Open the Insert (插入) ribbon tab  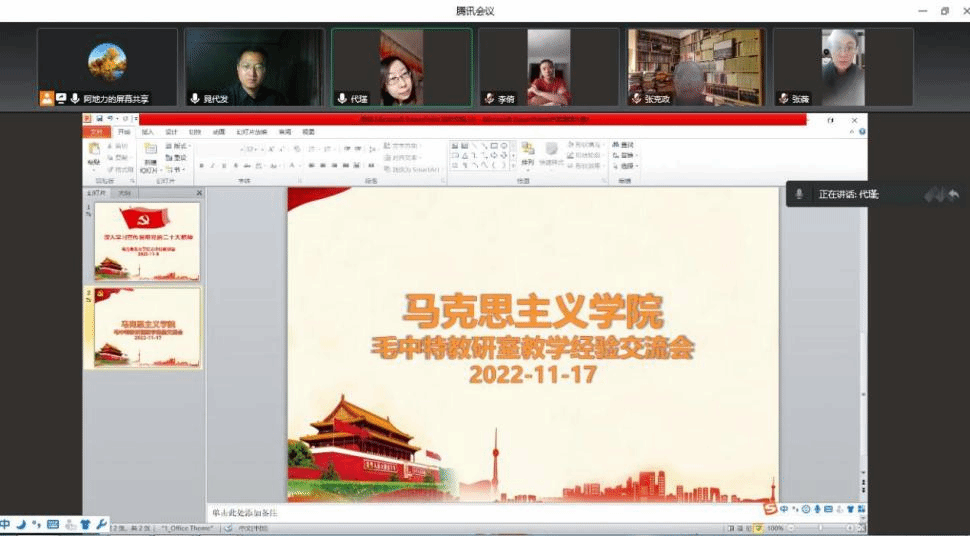tap(148, 132)
